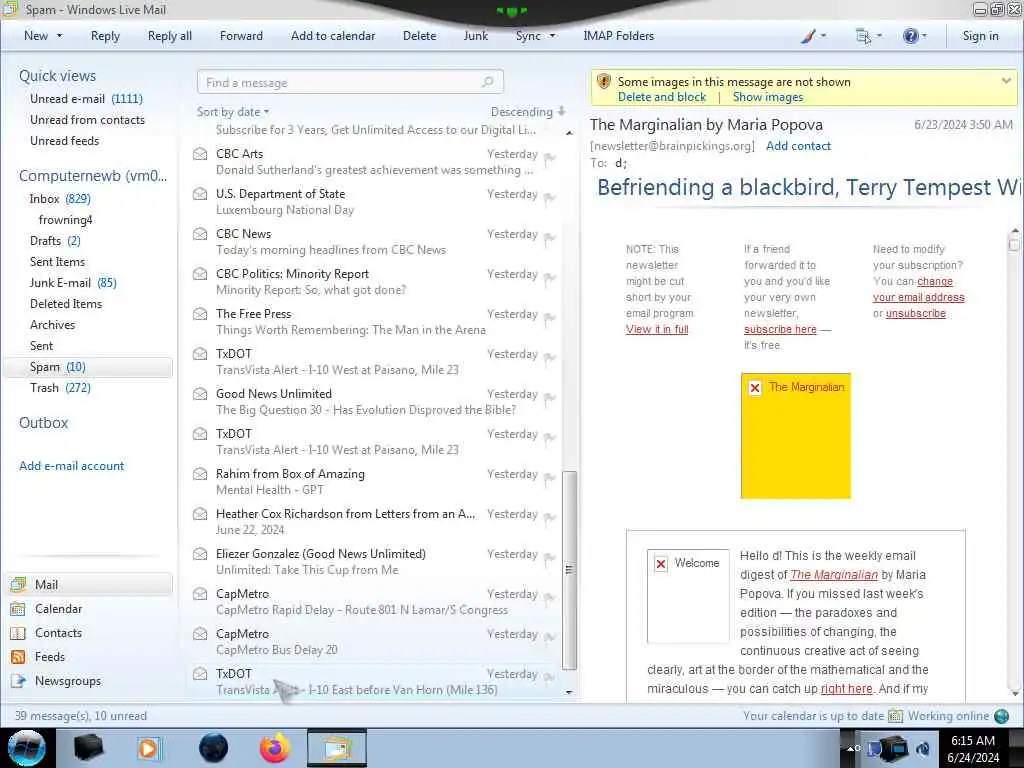The image size is (1024, 768).
Task: Click the Delete and block link
Action: tap(662, 97)
